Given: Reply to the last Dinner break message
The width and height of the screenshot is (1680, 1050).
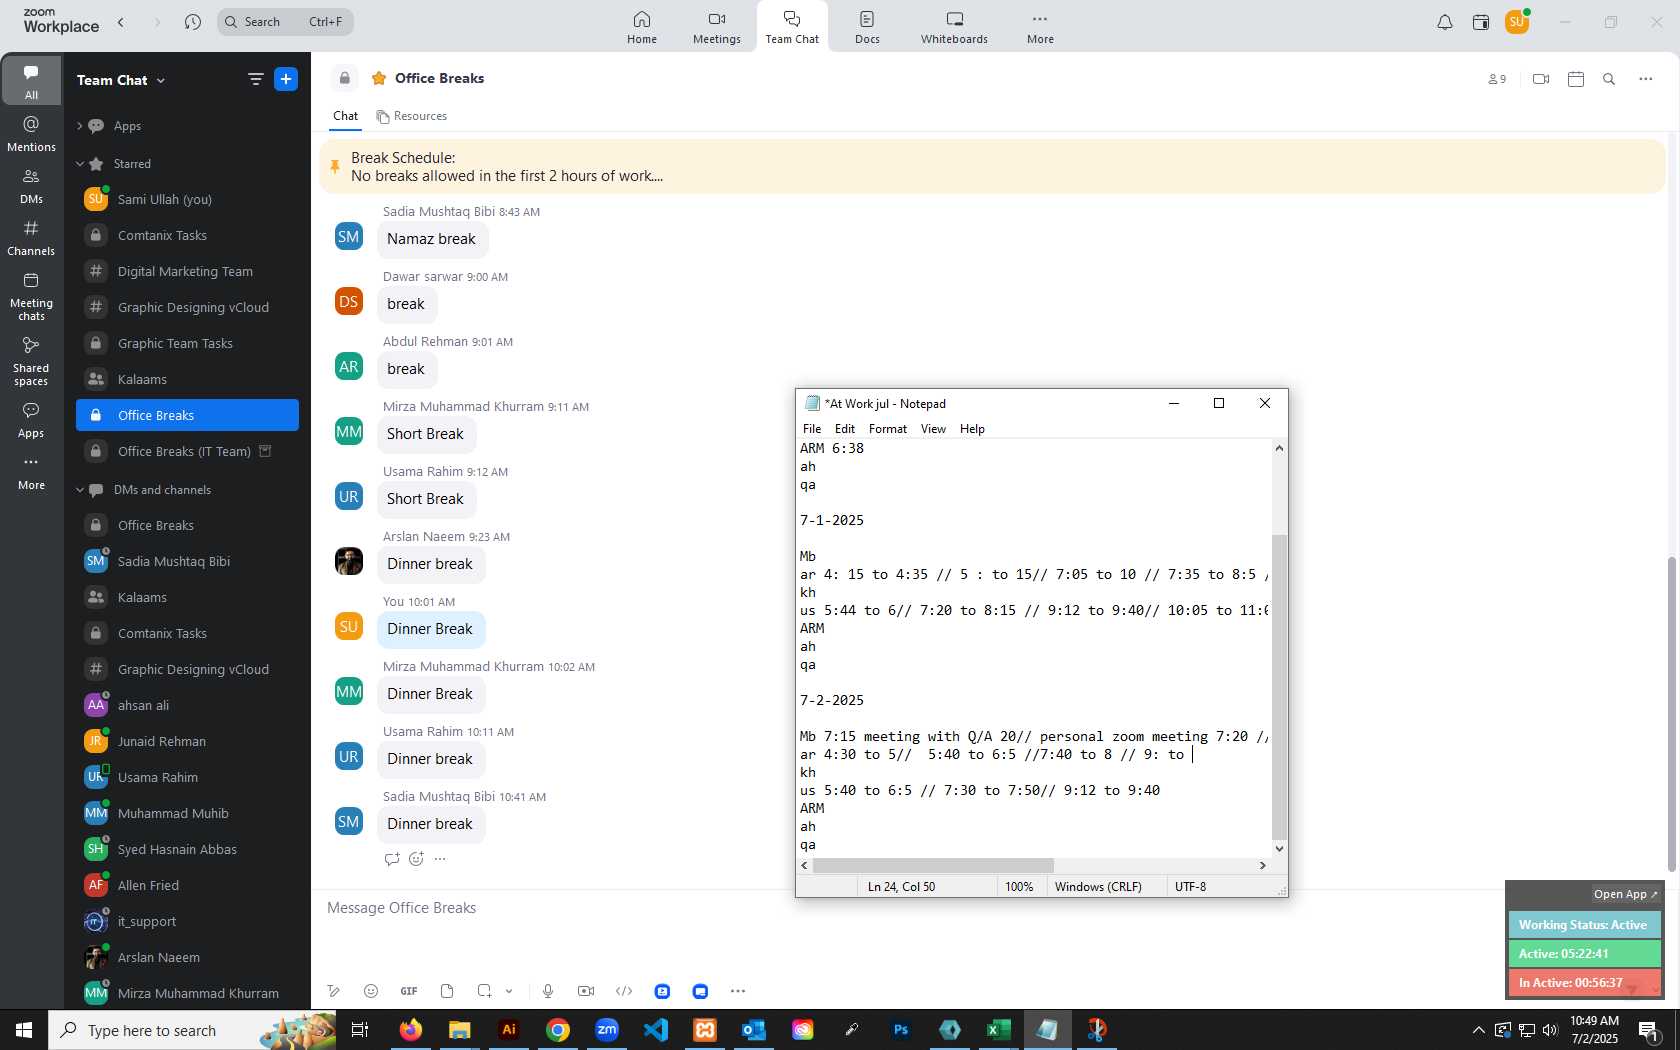Looking at the screenshot, I should (392, 859).
